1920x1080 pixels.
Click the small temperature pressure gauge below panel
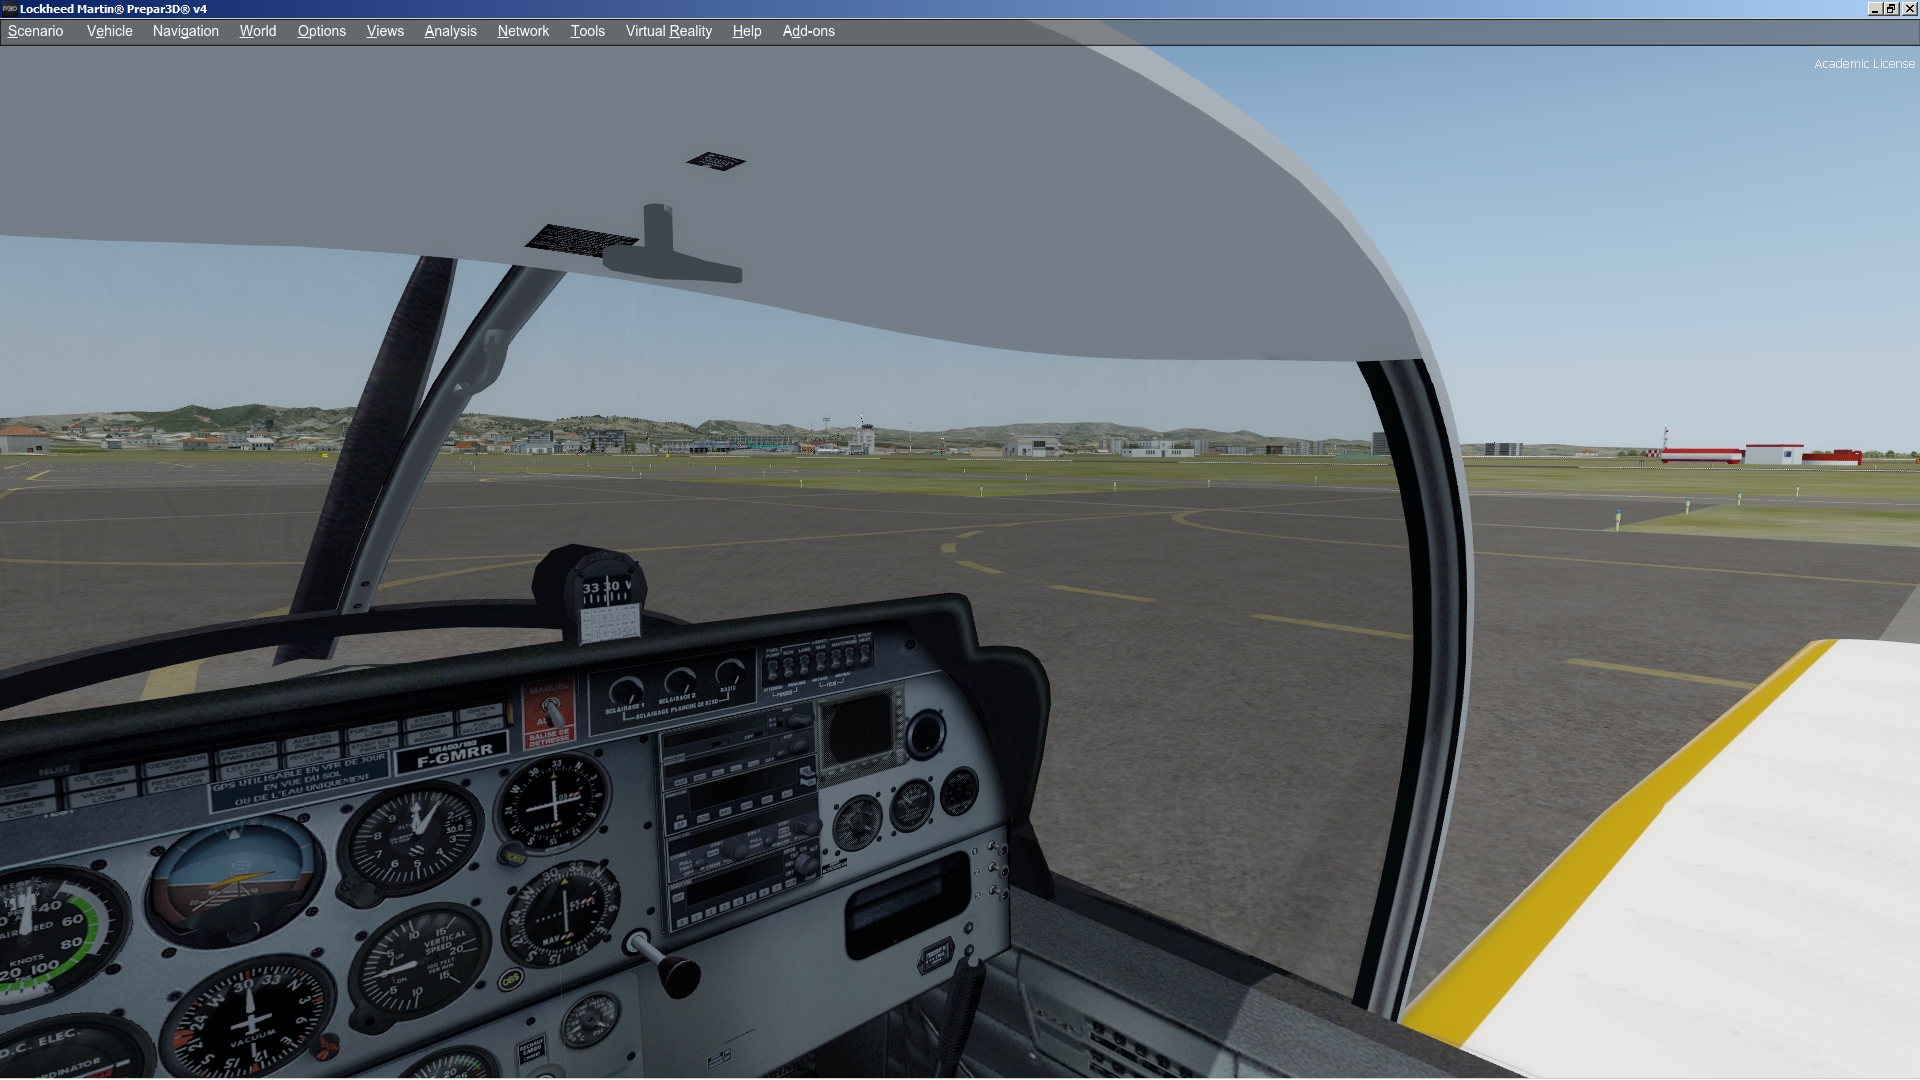click(x=591, y=1022)
